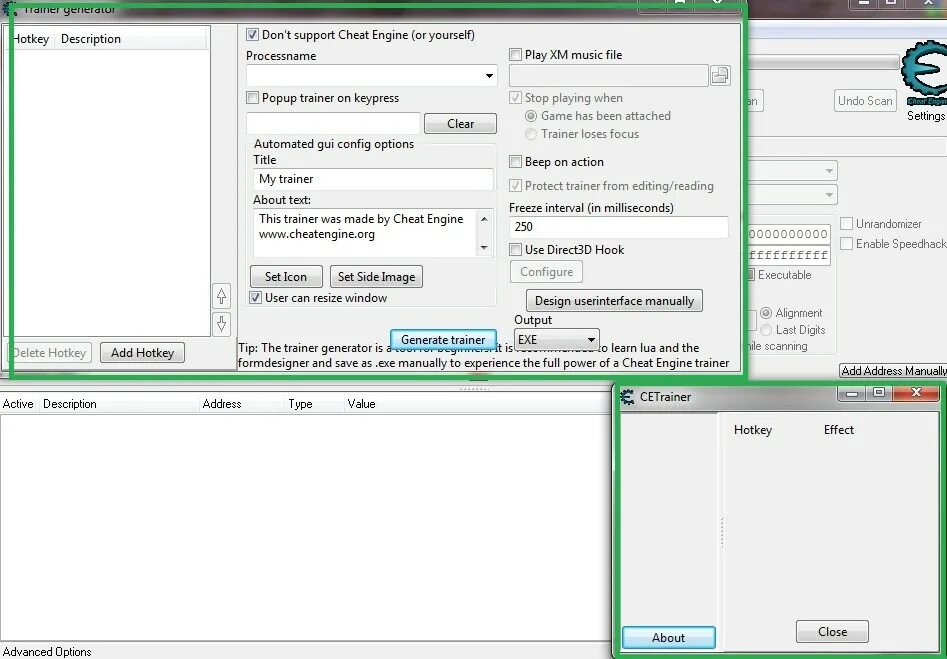
Task: Minimize the CETrainer window
Action: [852, 393]
